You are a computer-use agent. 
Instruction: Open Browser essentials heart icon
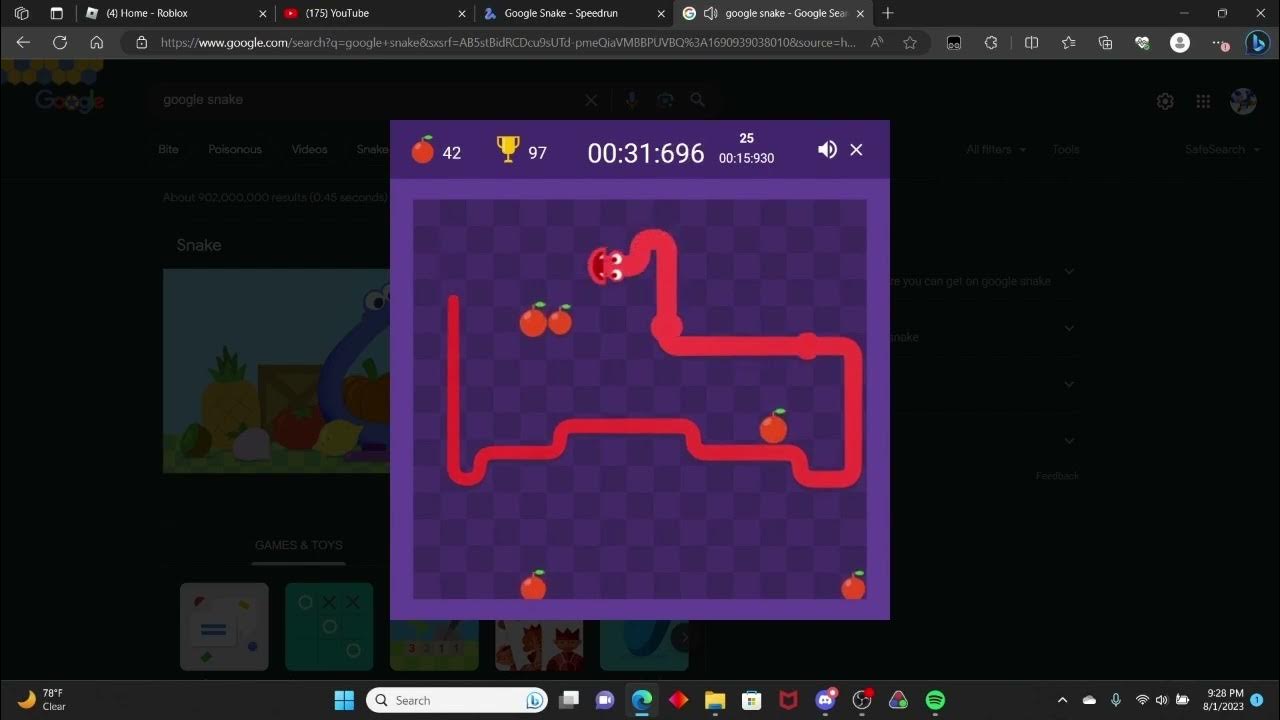click(x=1142, y=43)
